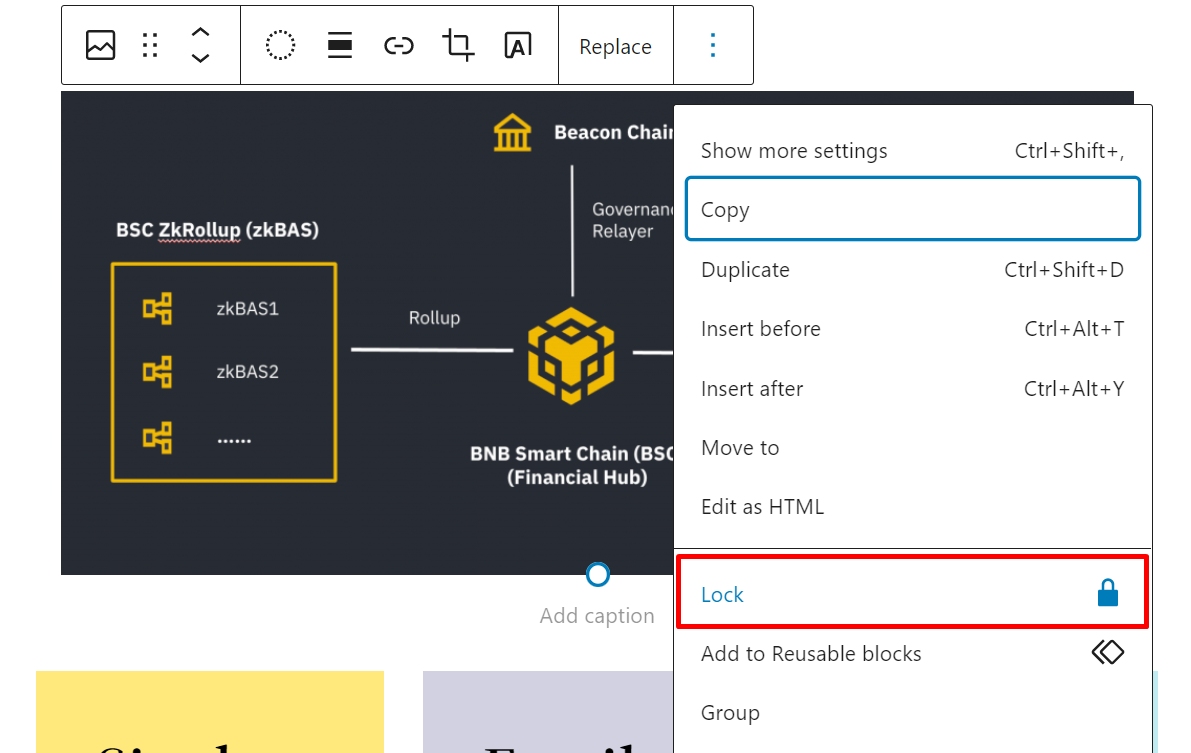Move block down with the down chevron
The height and width of the screenshot is (753, 1191).
coord(200,58)
